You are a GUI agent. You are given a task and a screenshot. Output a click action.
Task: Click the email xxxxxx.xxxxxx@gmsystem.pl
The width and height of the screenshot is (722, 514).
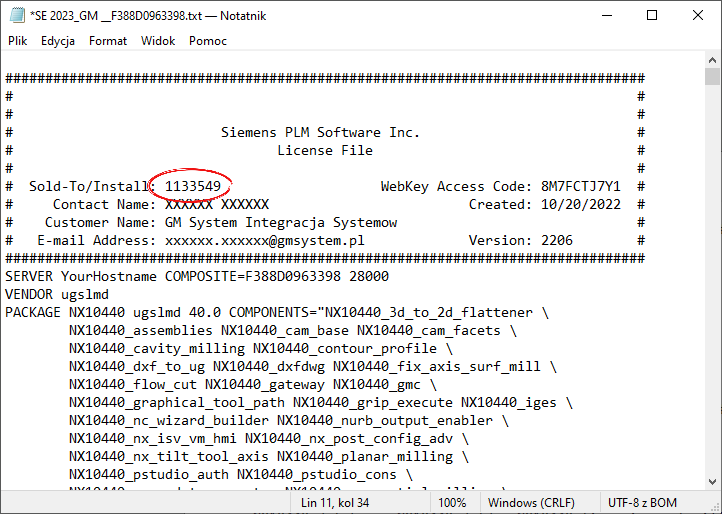coord(265,241)
